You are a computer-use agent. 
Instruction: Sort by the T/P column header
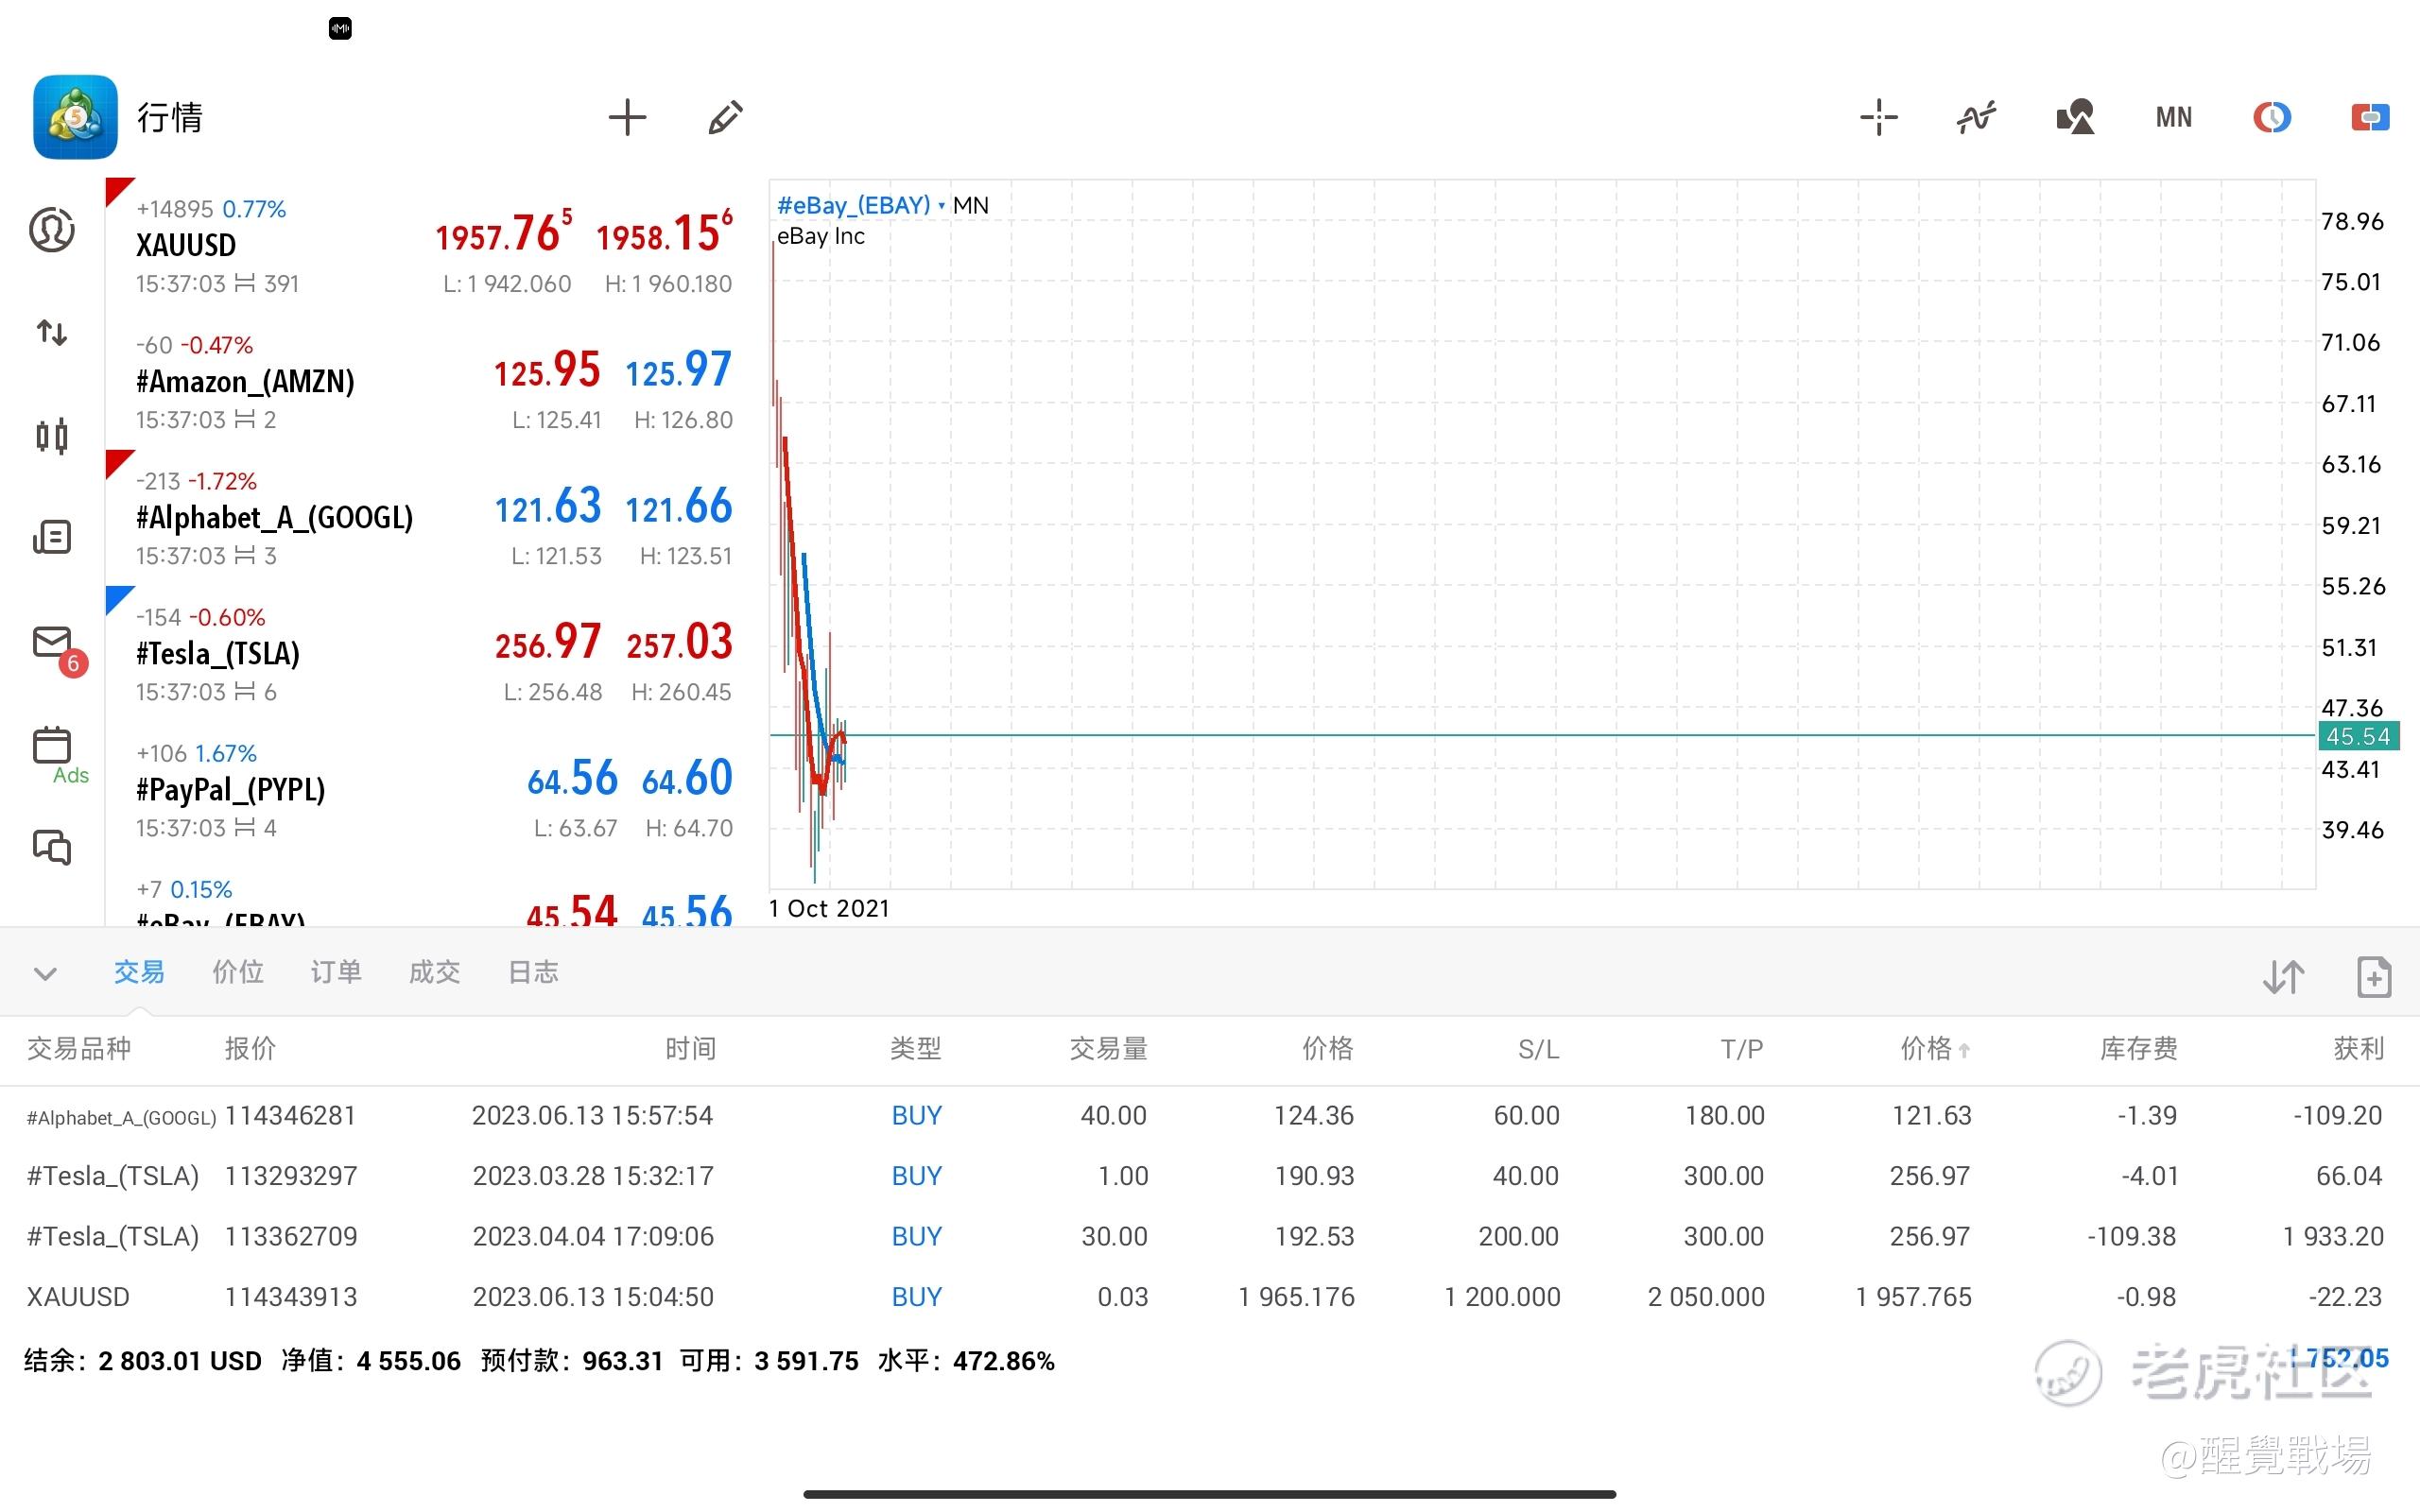(1742, 1049)
